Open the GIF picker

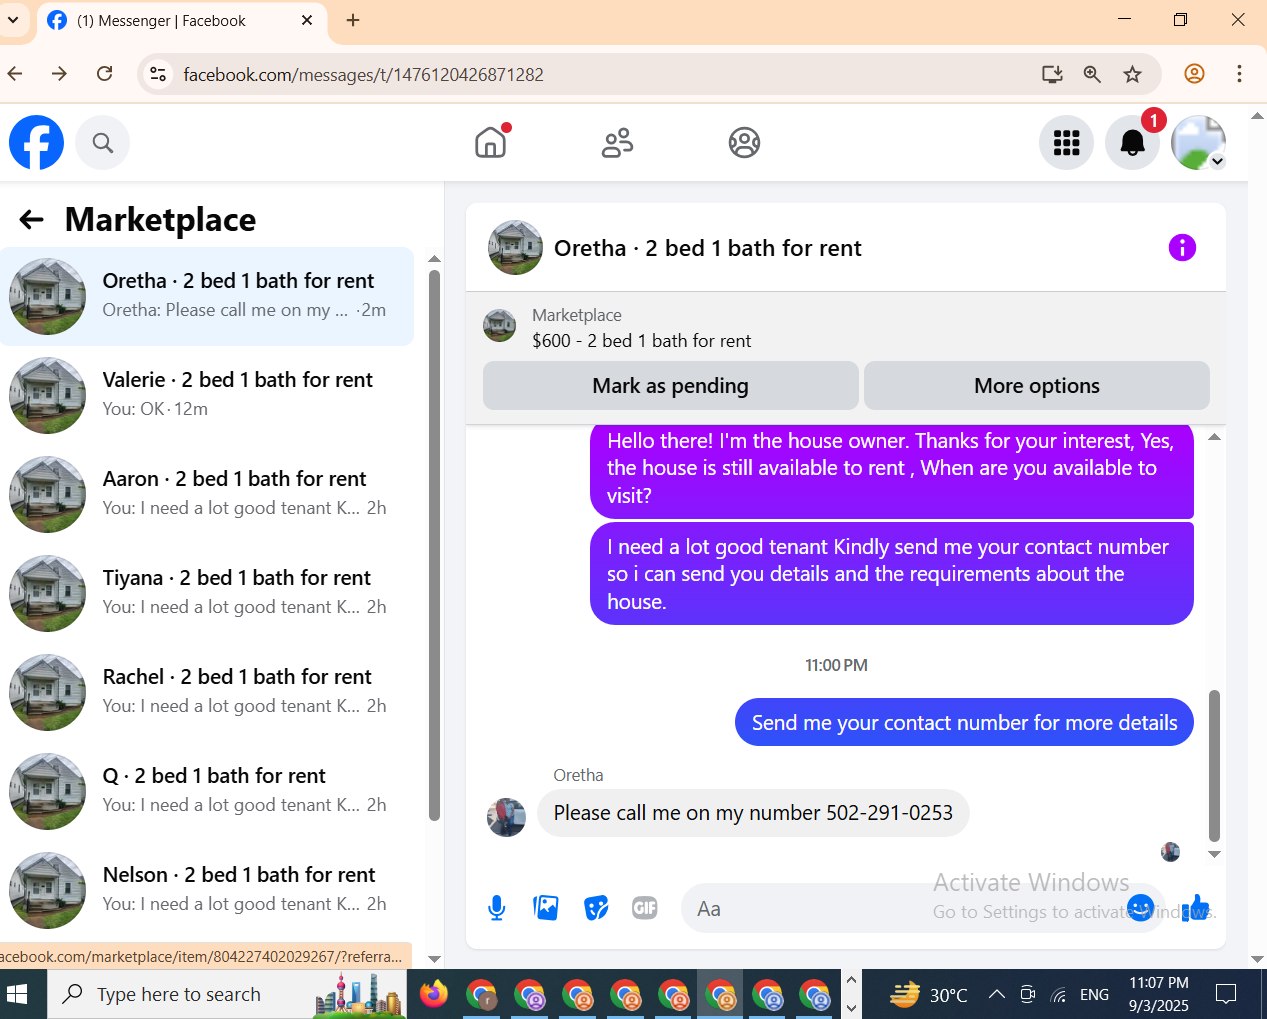pos(645,908)
